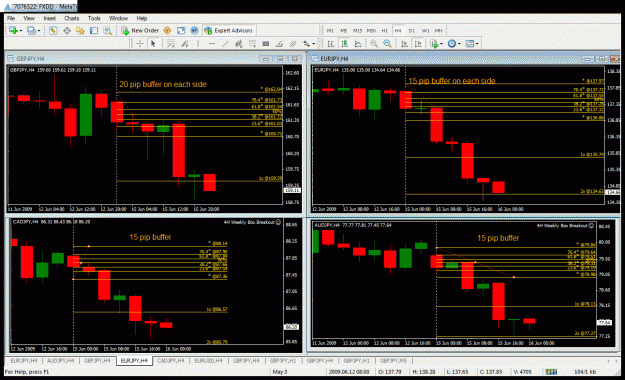The width and height of the screenshot is (625, 380).
Task: Open the File menu
Action: point(11,18)
